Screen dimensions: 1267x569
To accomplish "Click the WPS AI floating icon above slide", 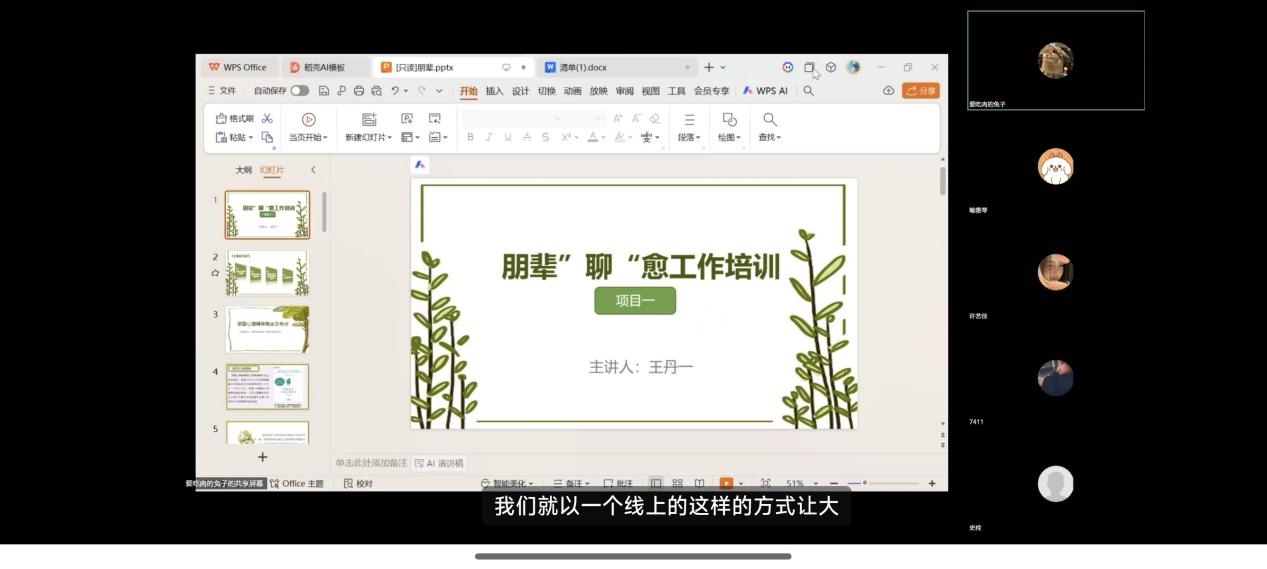I will tap(420, 165).
